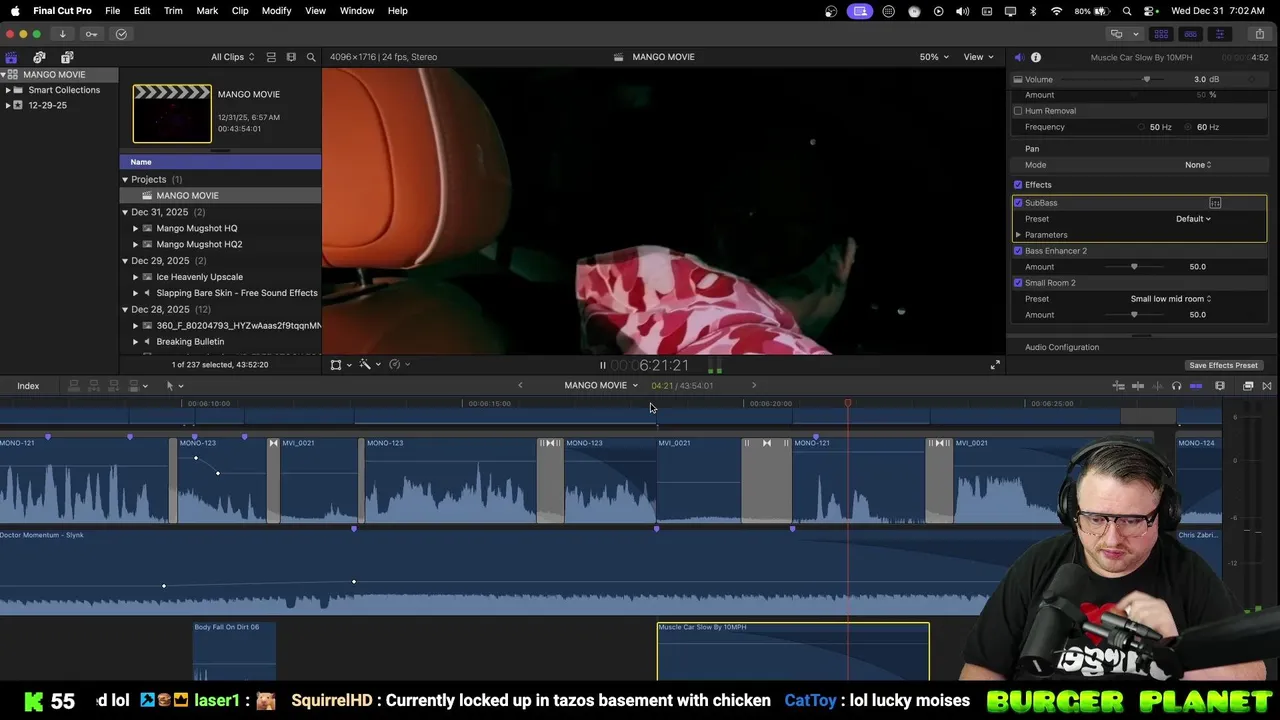Go forward in timeline history arrow
The height and width of the screenshot is (720, 1280).
point(754,385)
